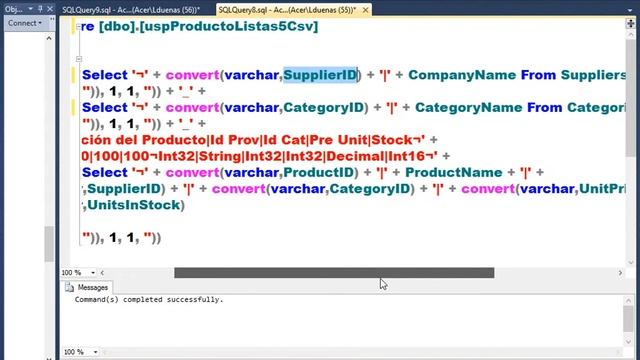
Task: Select the Messages results tab
Action: pos(87,287)
